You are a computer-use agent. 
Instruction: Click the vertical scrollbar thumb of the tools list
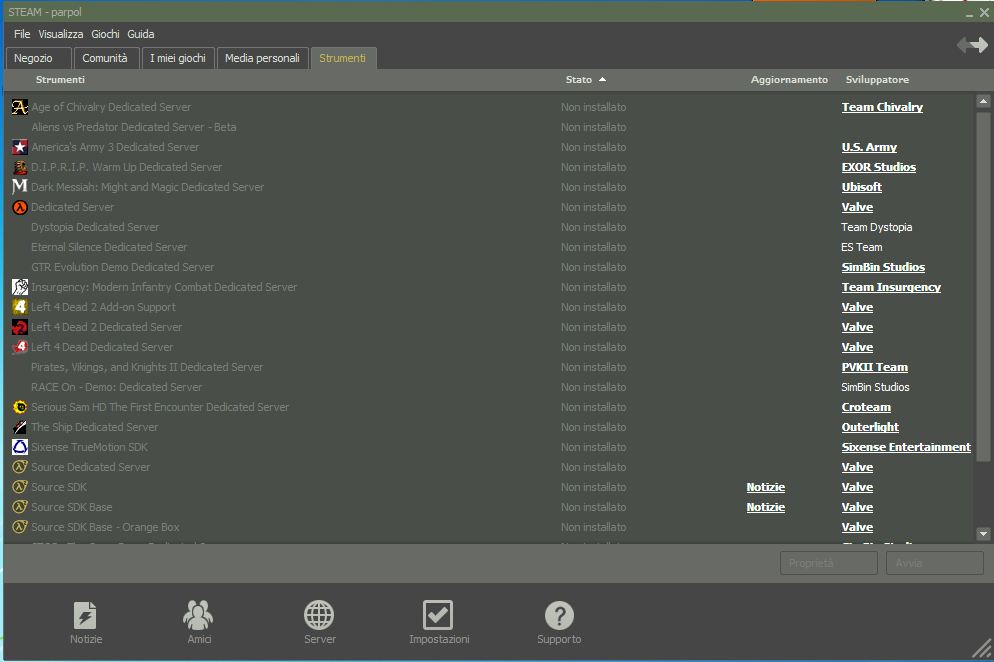(x=983, y=287)
